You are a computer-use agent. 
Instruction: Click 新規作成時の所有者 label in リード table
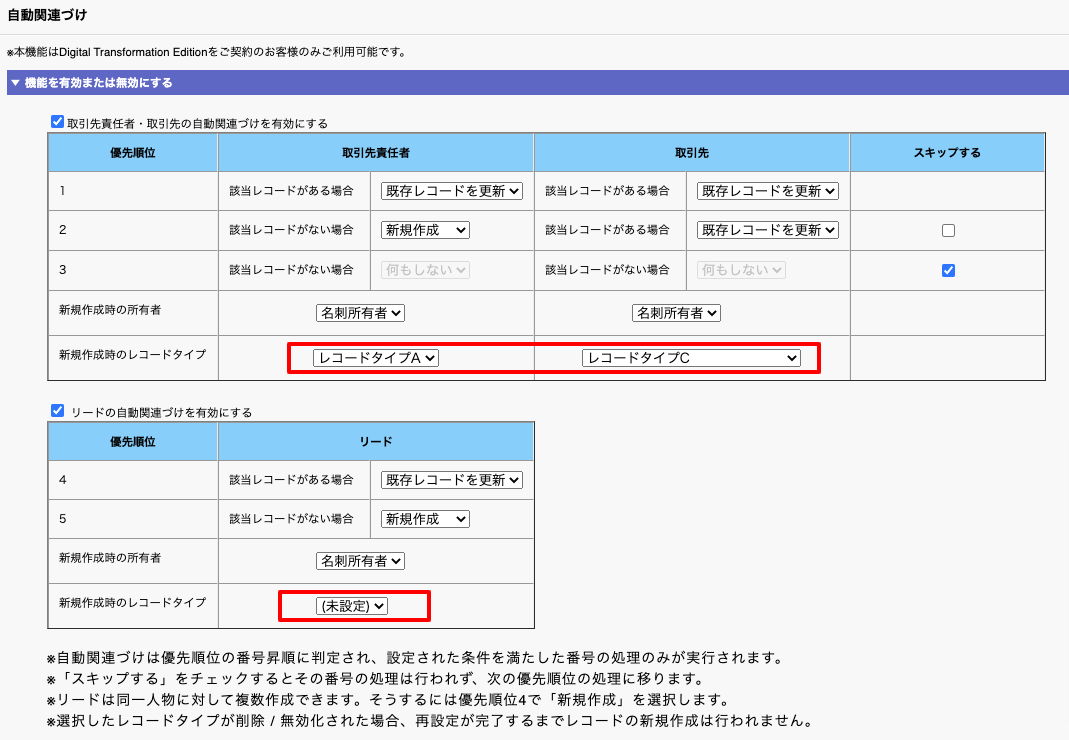coord(110,557)
